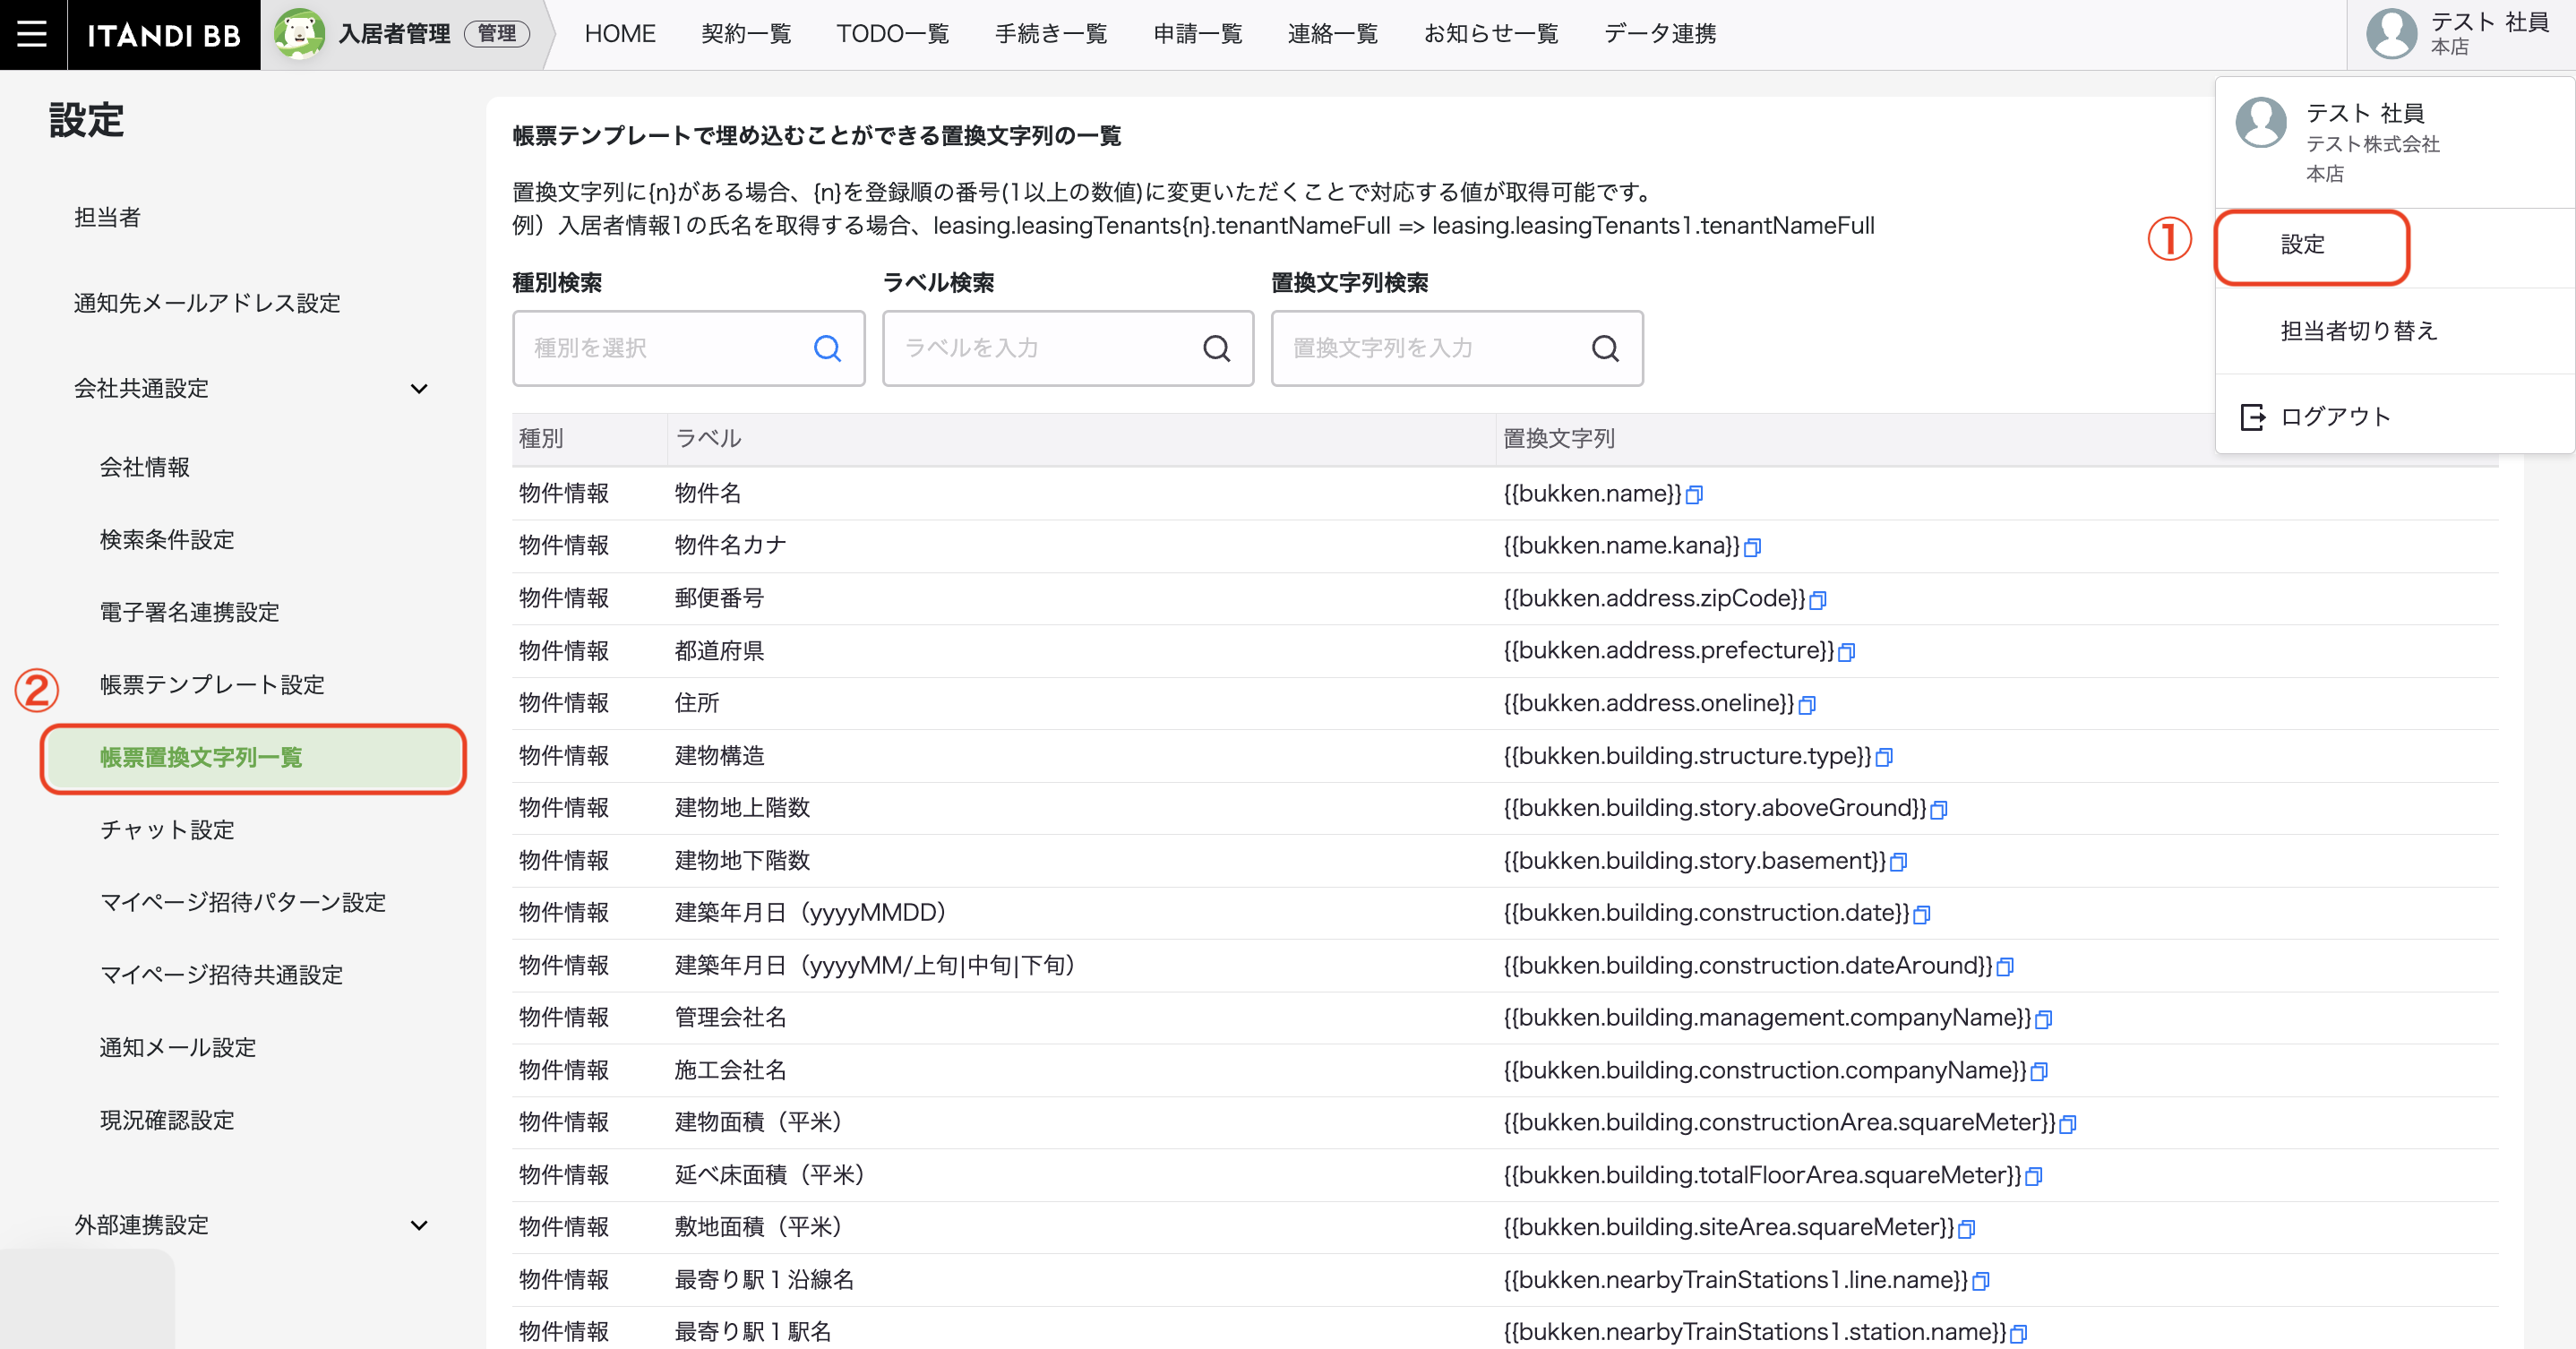Click ログアウト in user menu
This screenshot has height=1349, width=2576.
2335,417
